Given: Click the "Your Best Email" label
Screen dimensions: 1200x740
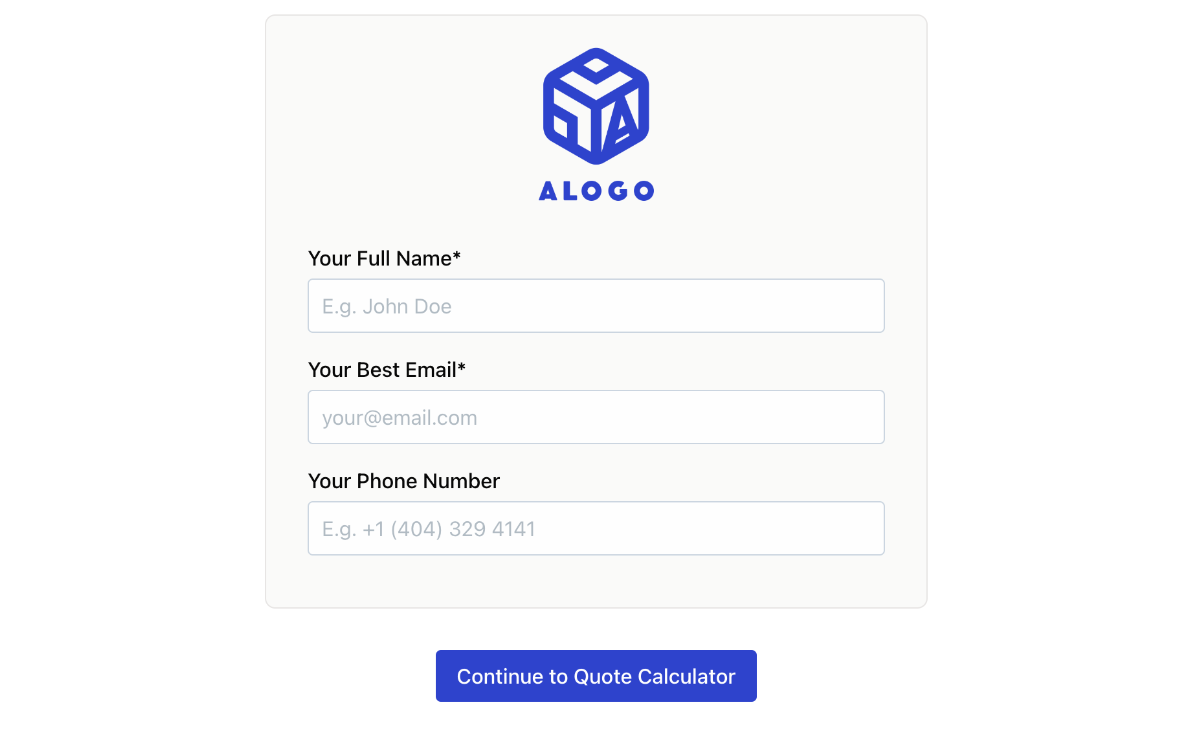Looking at the screenshot, I should pos(382,370).
